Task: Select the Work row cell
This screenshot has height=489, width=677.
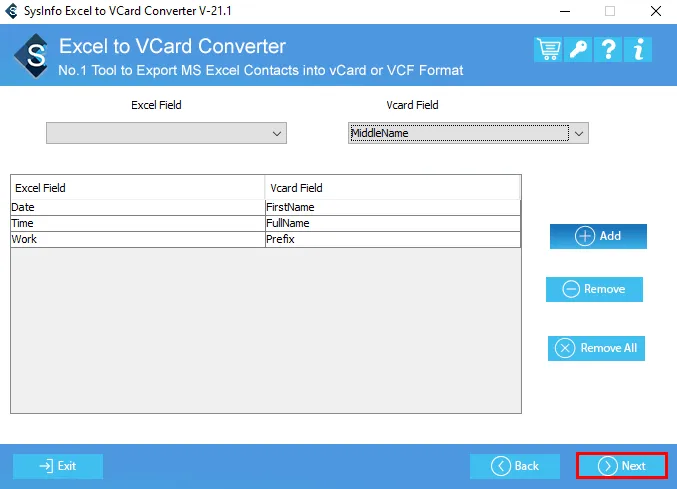Action: click(x=138, y=239)
